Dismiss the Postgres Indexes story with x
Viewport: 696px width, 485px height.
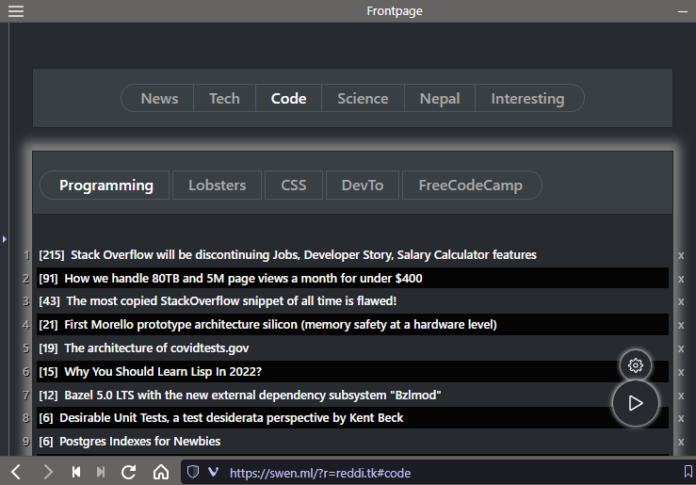[680, 442]
